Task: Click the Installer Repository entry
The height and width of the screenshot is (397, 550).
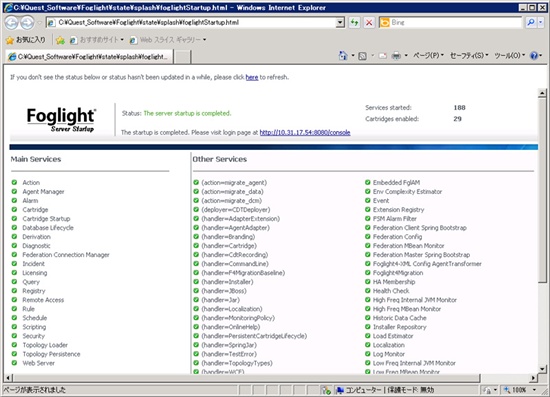Action: pyautogui.click(x=400, y=327)
